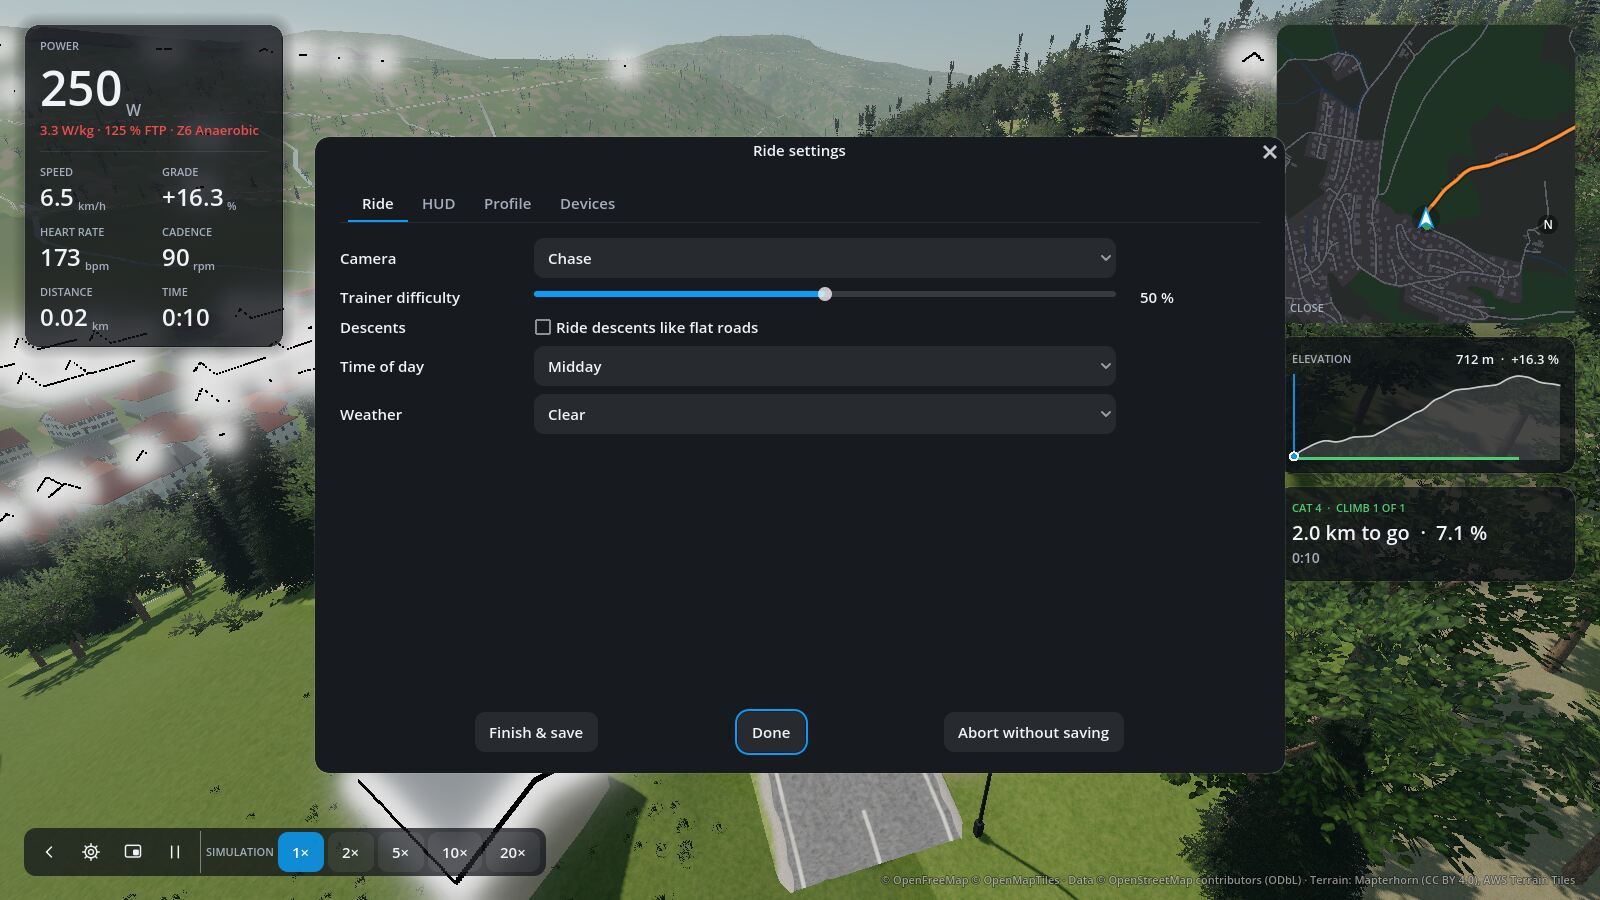Screen dimensions: 1600x900
Task: Toggle the picture-in-picture view icon
Action: click(133, 852)
